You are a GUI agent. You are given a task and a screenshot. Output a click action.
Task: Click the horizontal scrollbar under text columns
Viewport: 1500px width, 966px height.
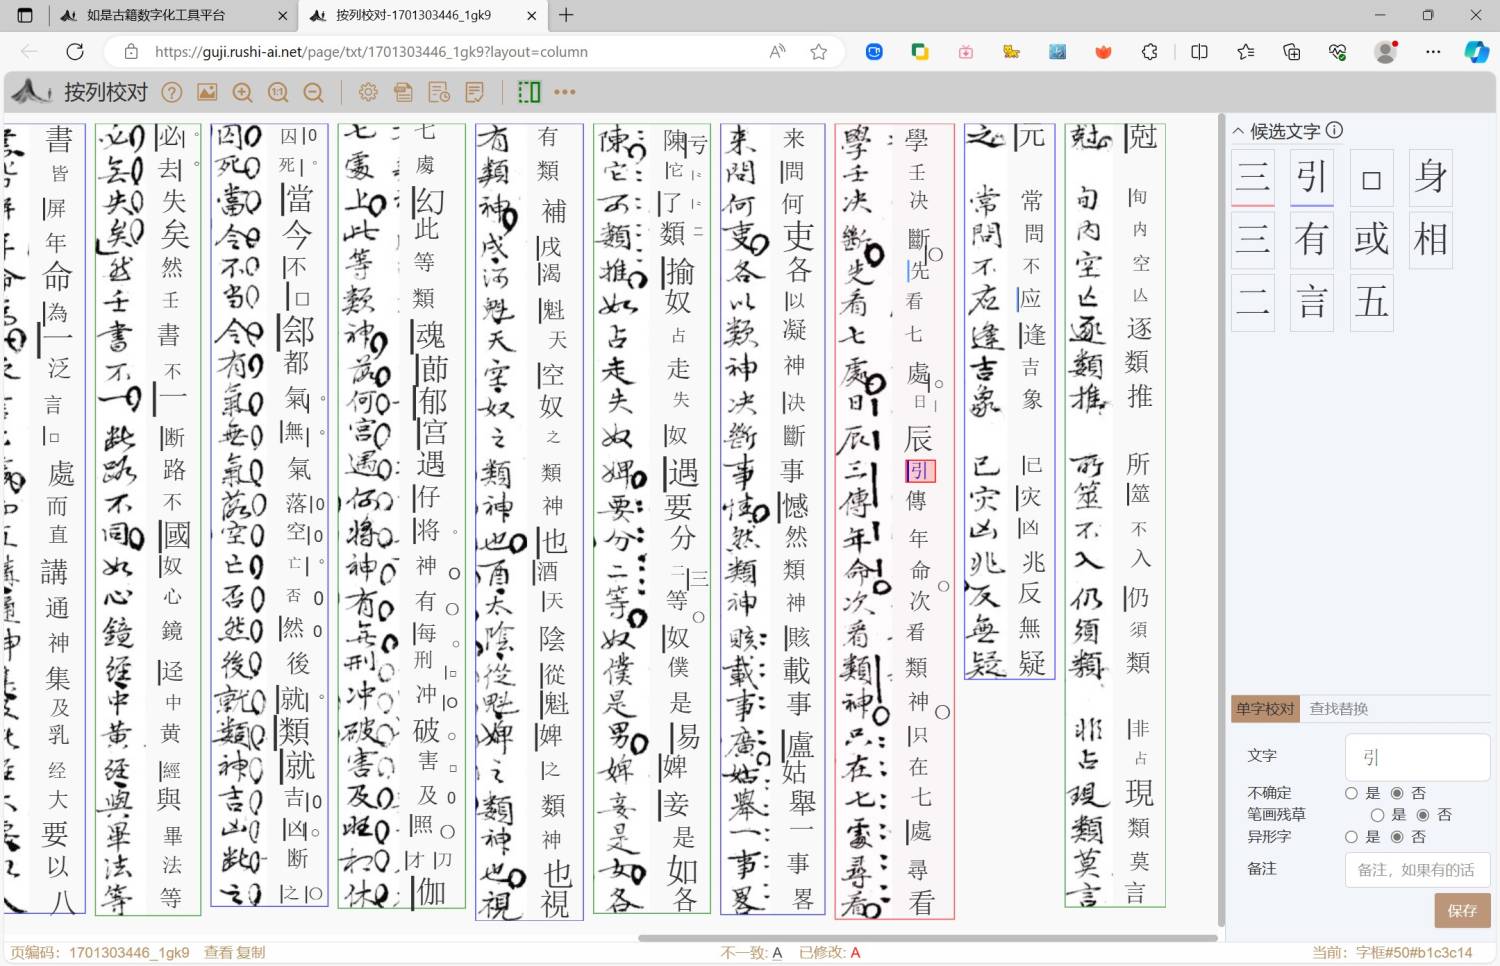tap(927, 938)
